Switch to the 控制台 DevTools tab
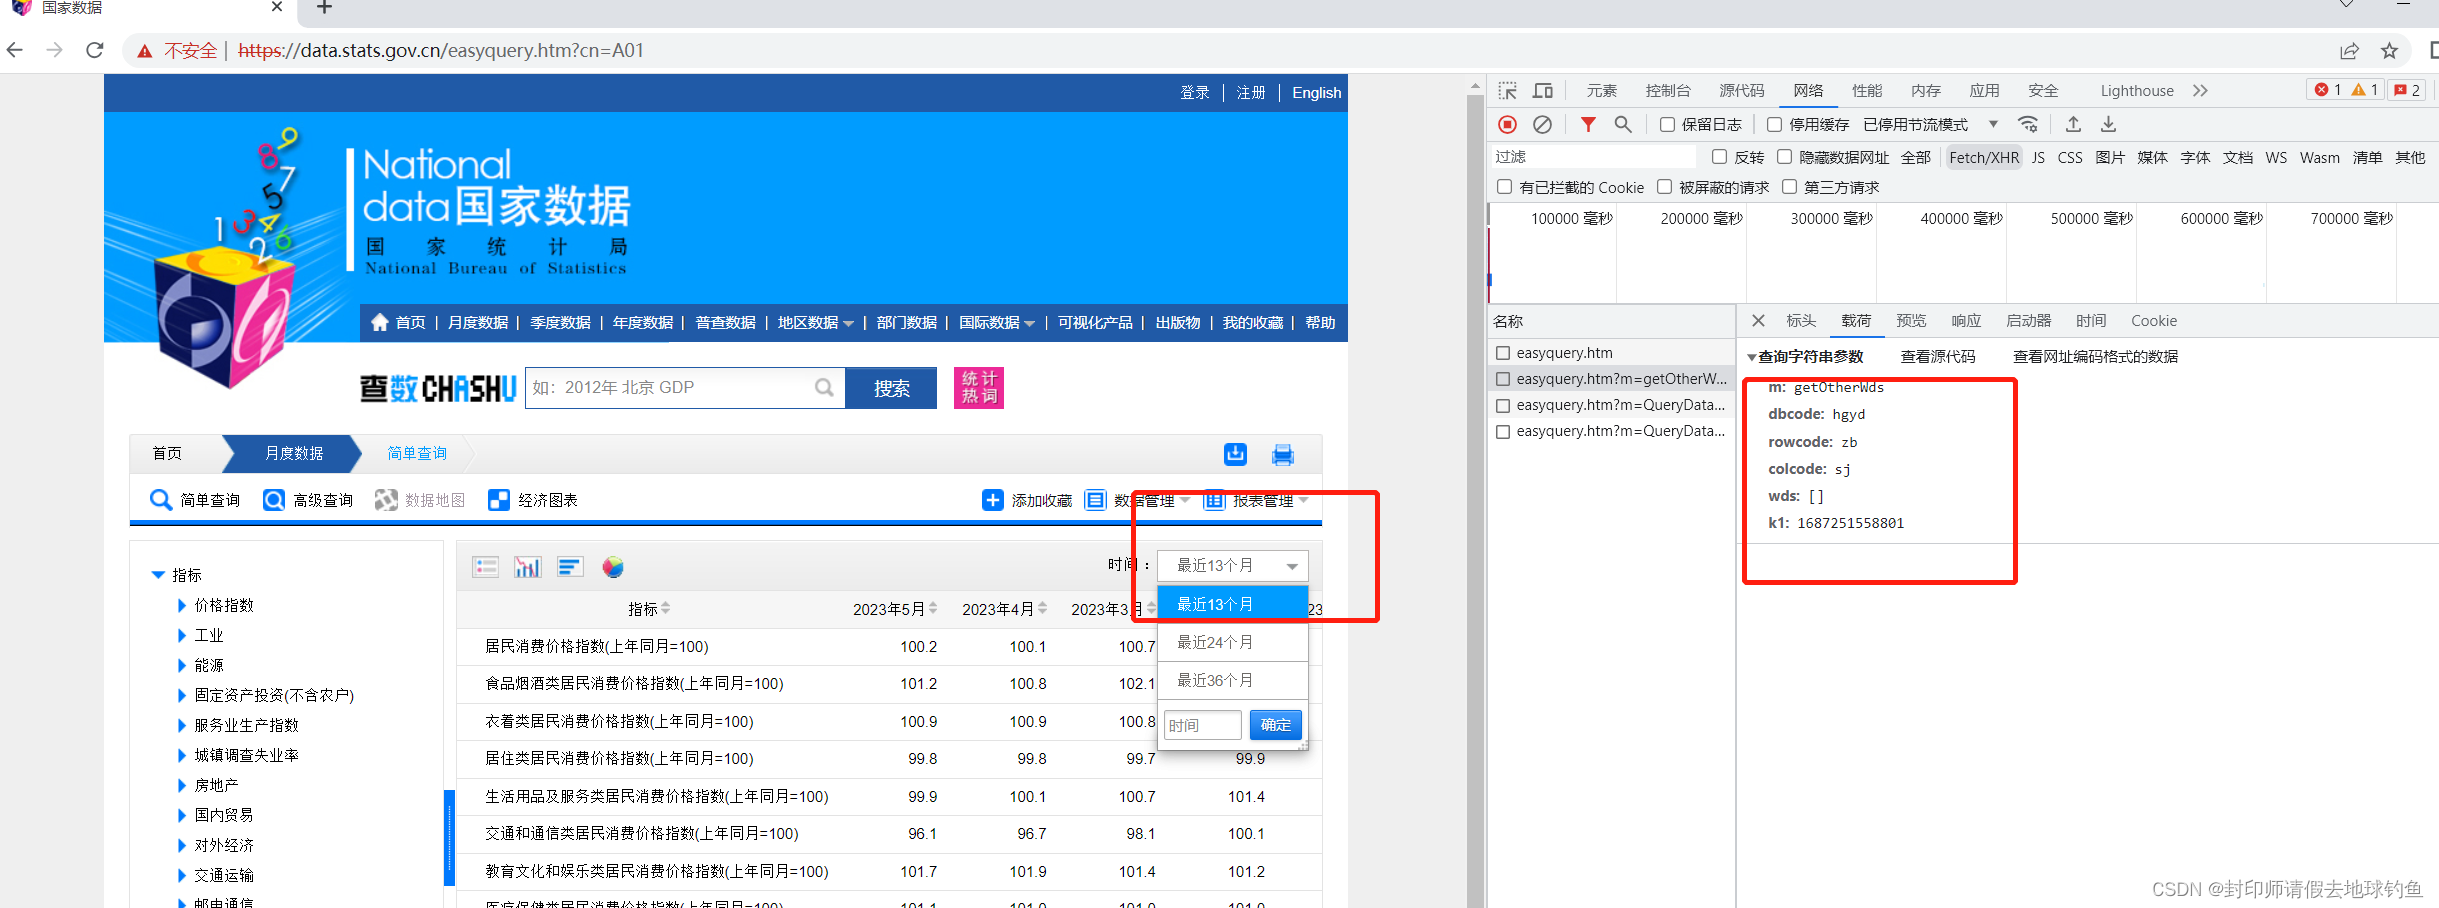This screenshot has width=2439, height=908. pyautogui.click(x=1668, y=91)
